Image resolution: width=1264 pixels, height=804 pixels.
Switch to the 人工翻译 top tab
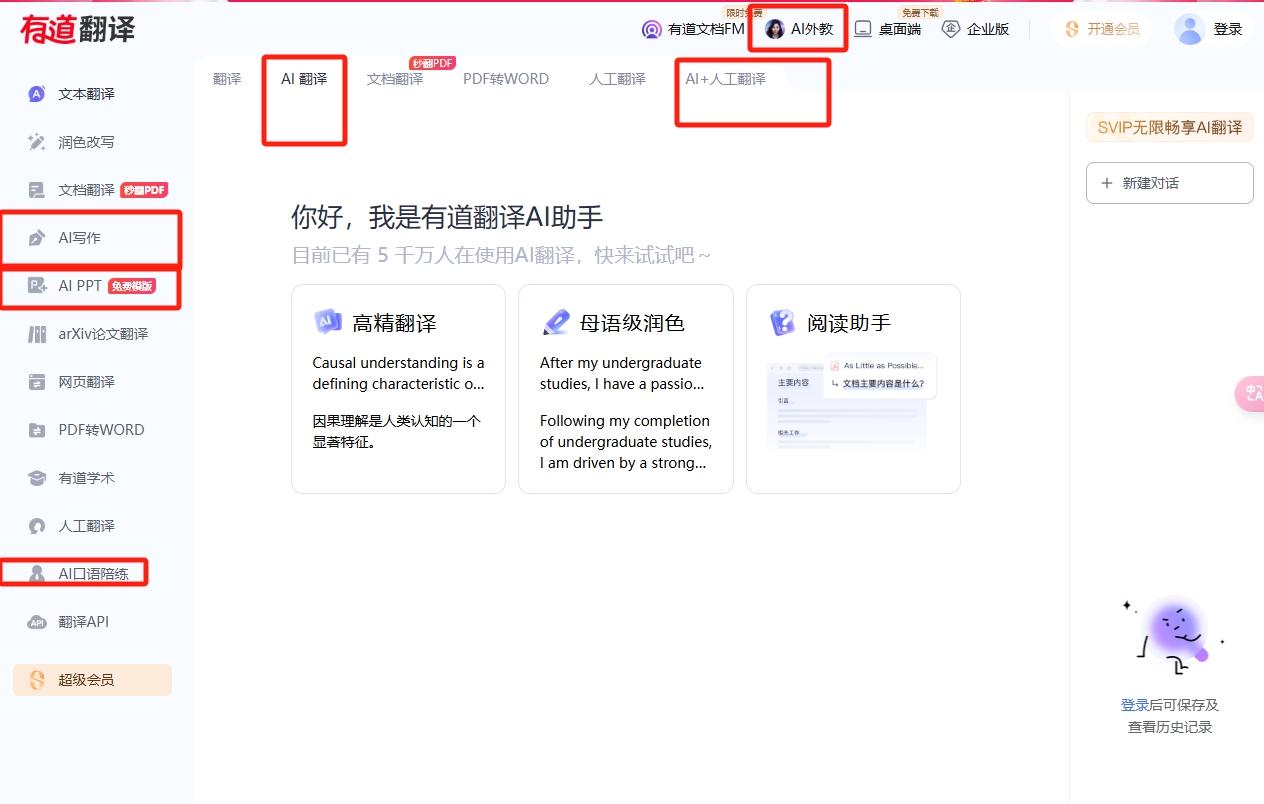coord(617,79)
